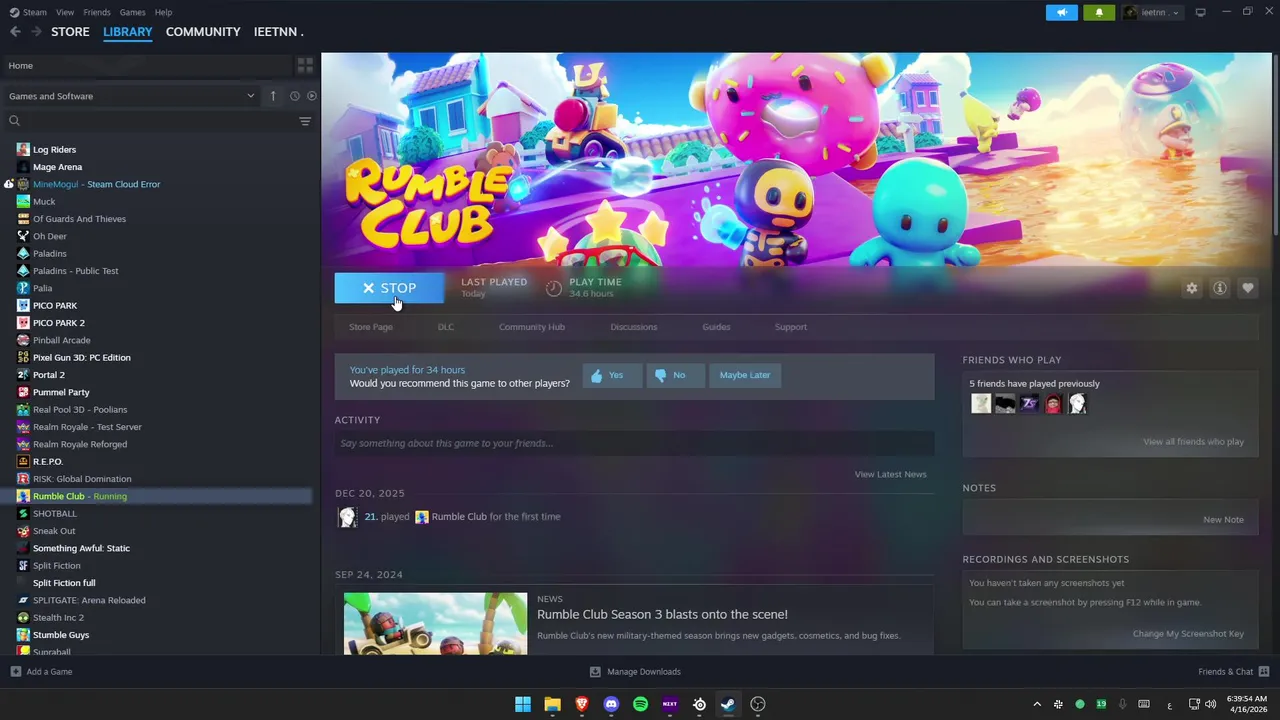Click the activity post text field
Viewport: 1280px width, 720px height.
[x=634, y=443]
